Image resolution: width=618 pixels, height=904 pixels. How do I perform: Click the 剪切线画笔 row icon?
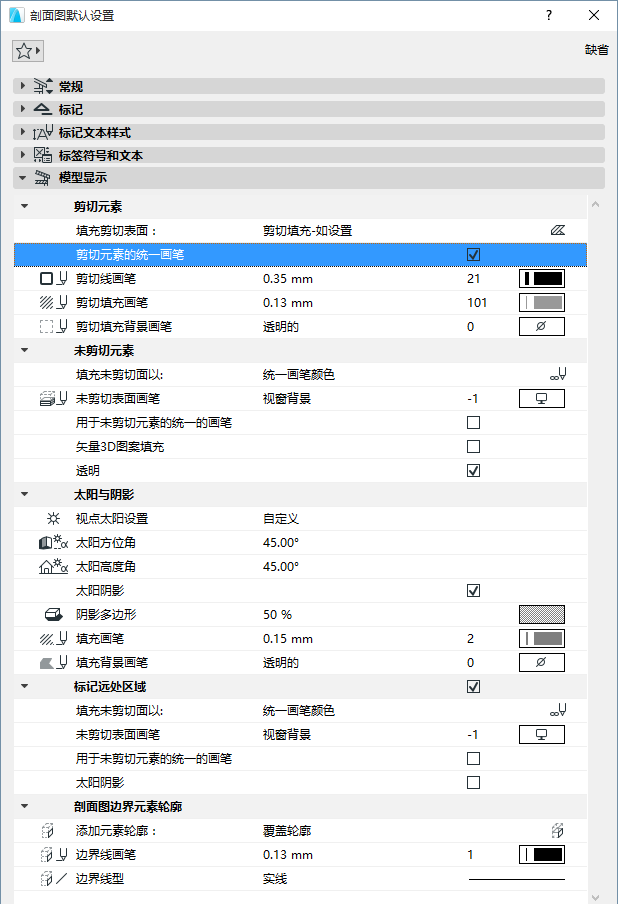(54, 278)
